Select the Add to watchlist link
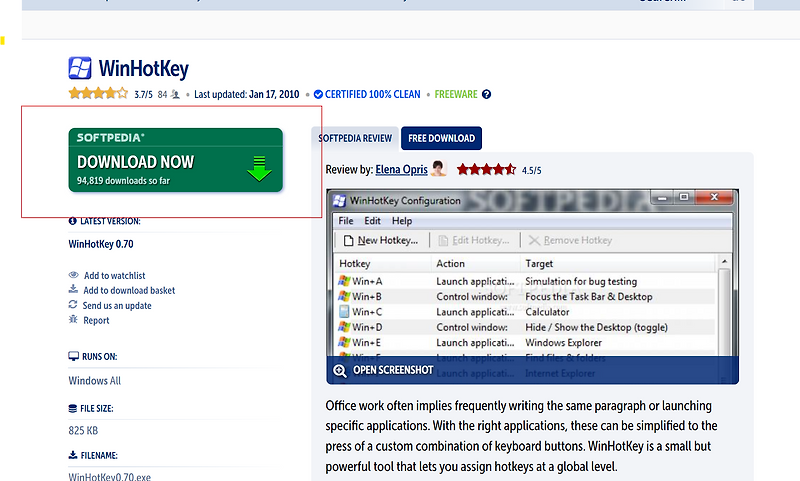 click(x=114, y=275)
